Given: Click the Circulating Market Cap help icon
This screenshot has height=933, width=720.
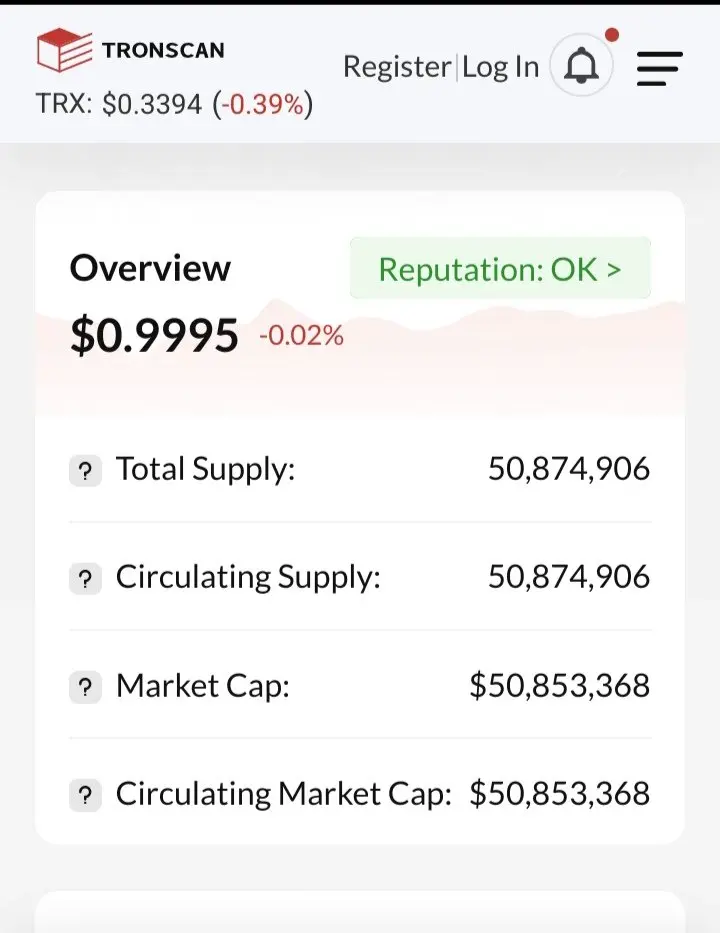Looking at the screenshot, I should (x=85, y=796).
